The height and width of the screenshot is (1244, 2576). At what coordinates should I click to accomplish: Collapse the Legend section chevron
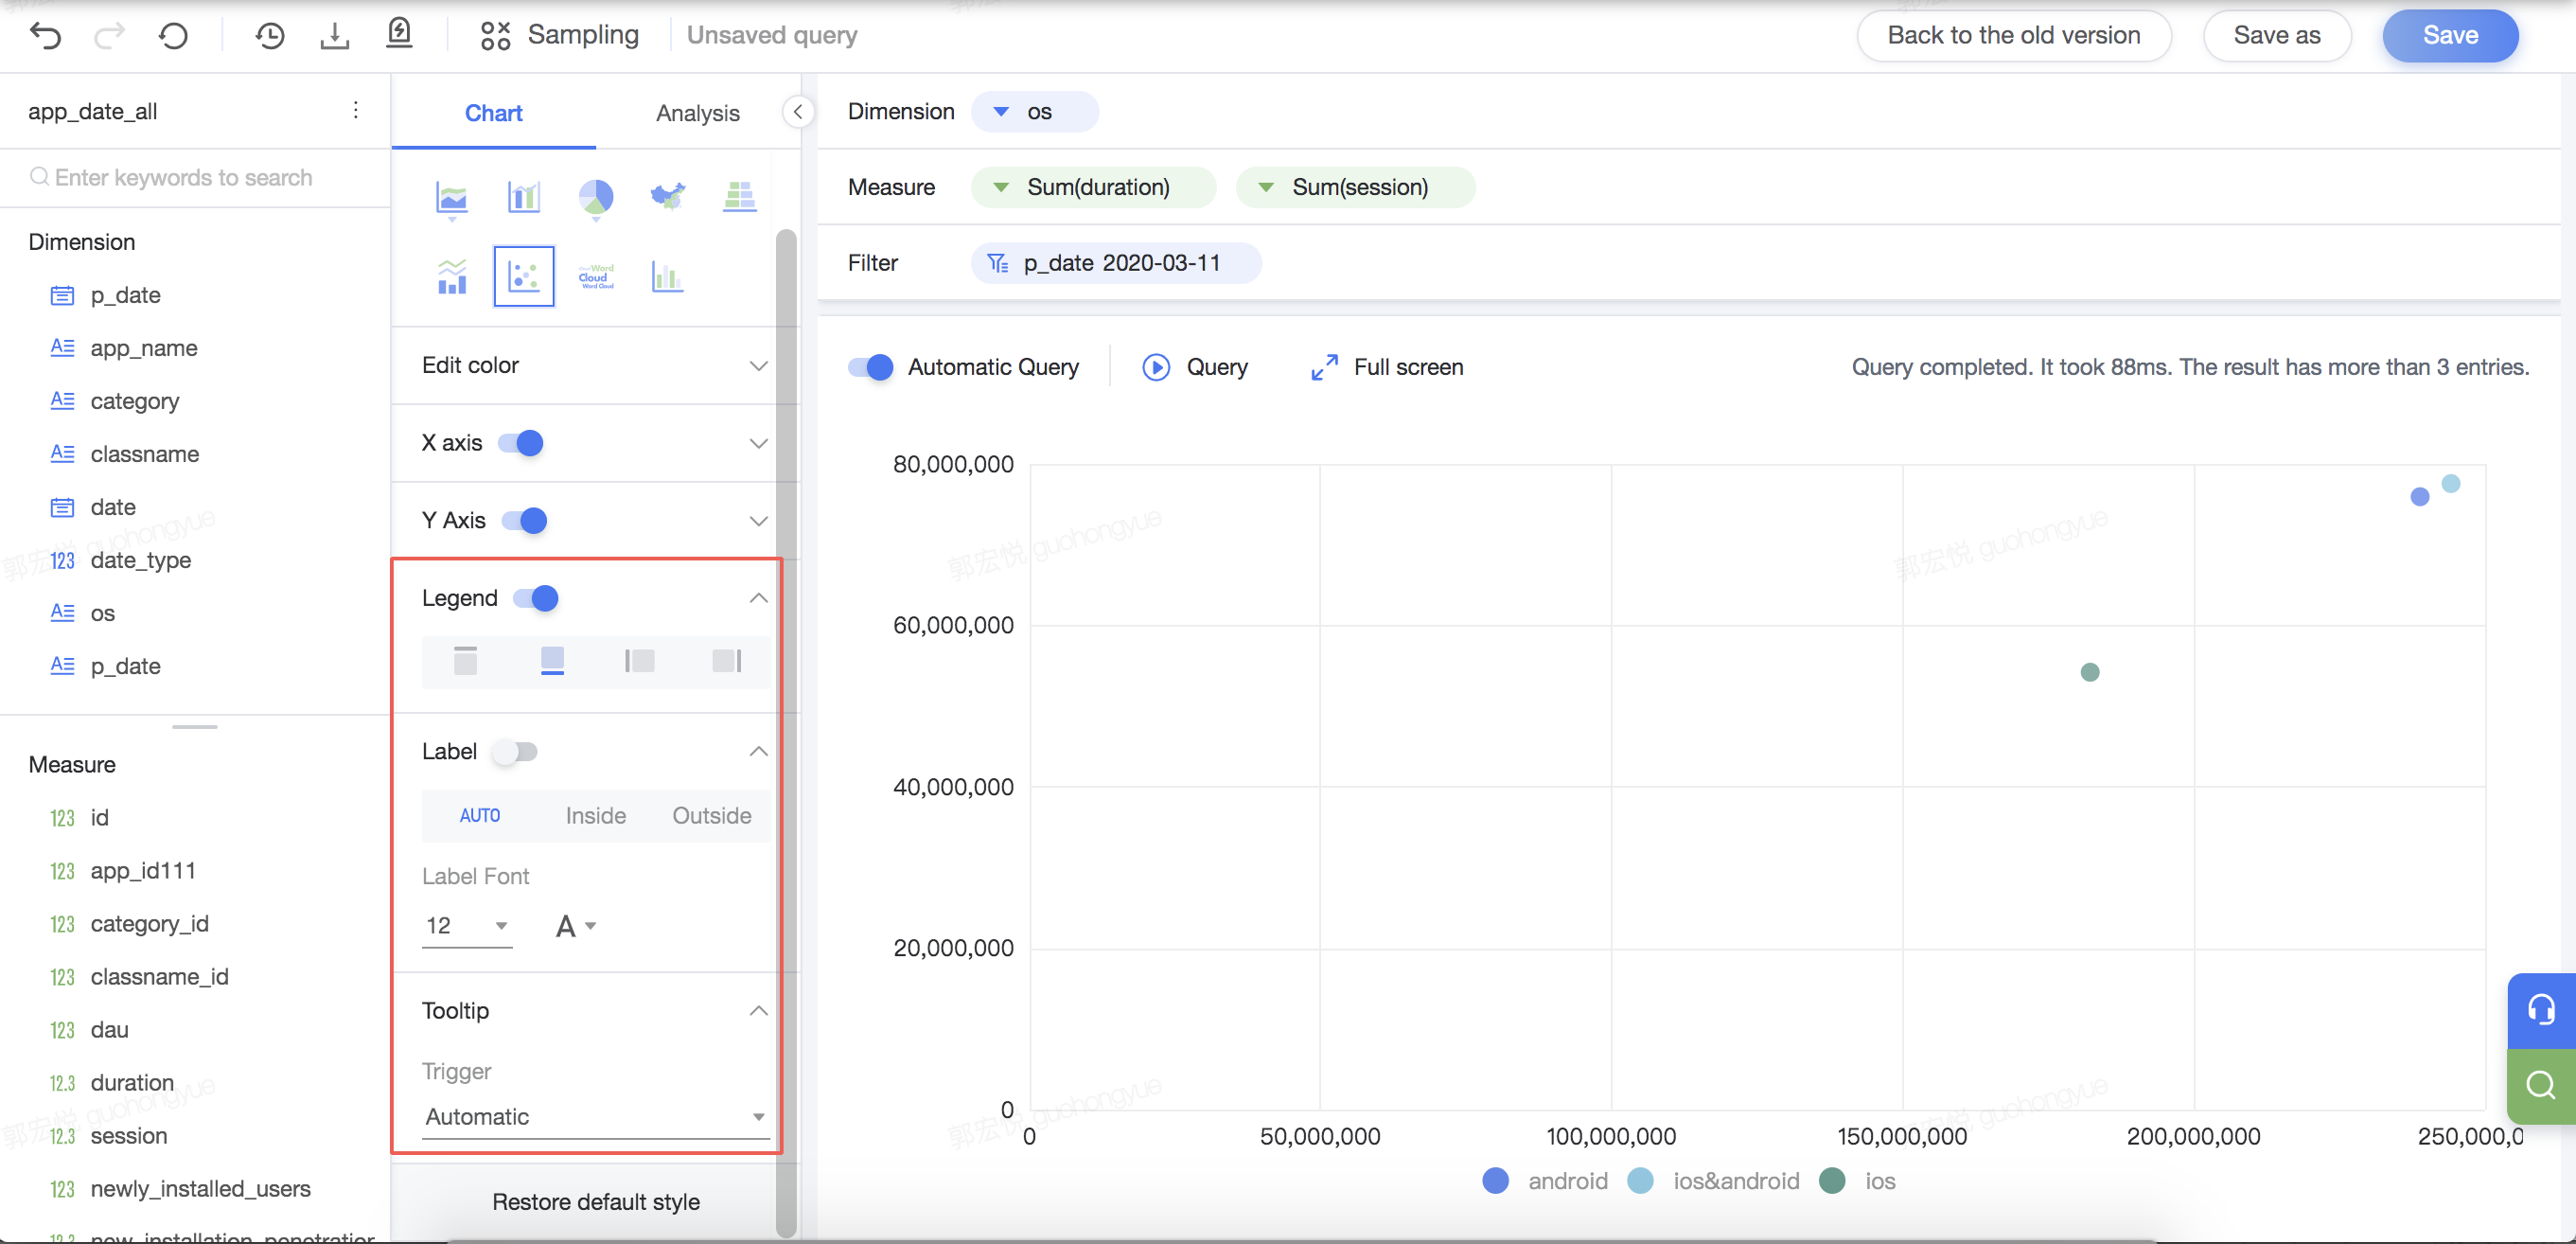point(759,598)
